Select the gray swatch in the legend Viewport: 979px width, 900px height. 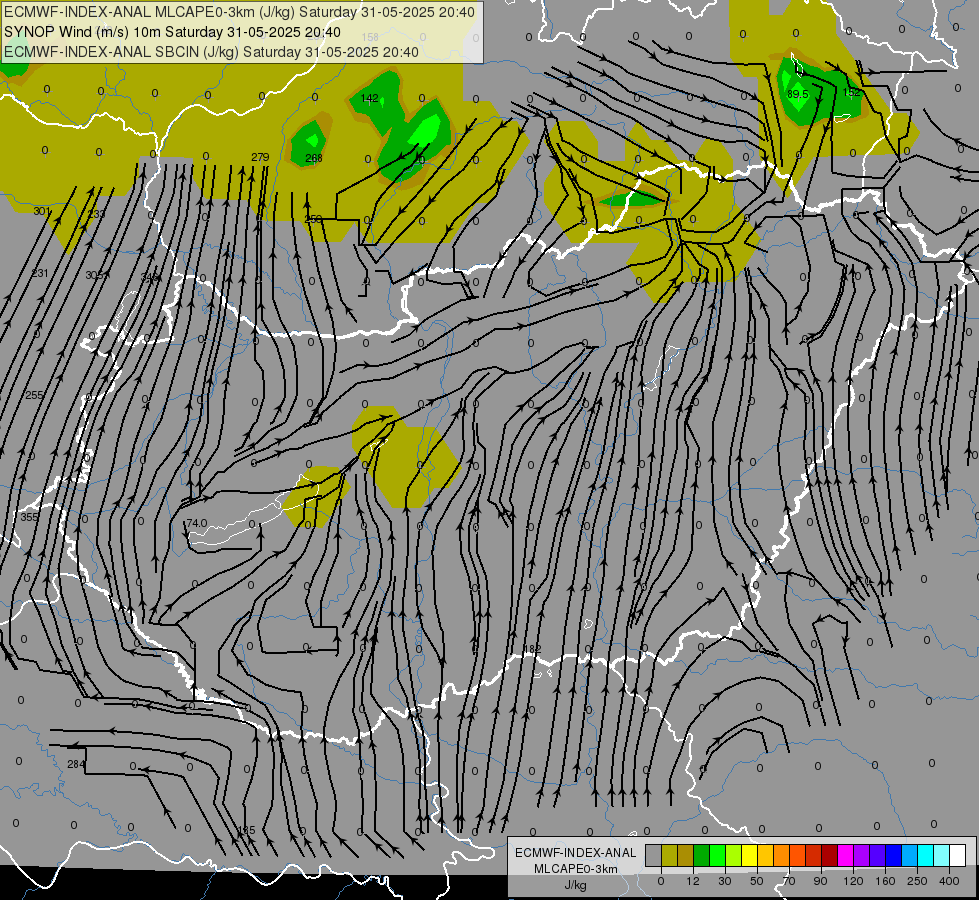pyautogui.click(x=654, y=856)
